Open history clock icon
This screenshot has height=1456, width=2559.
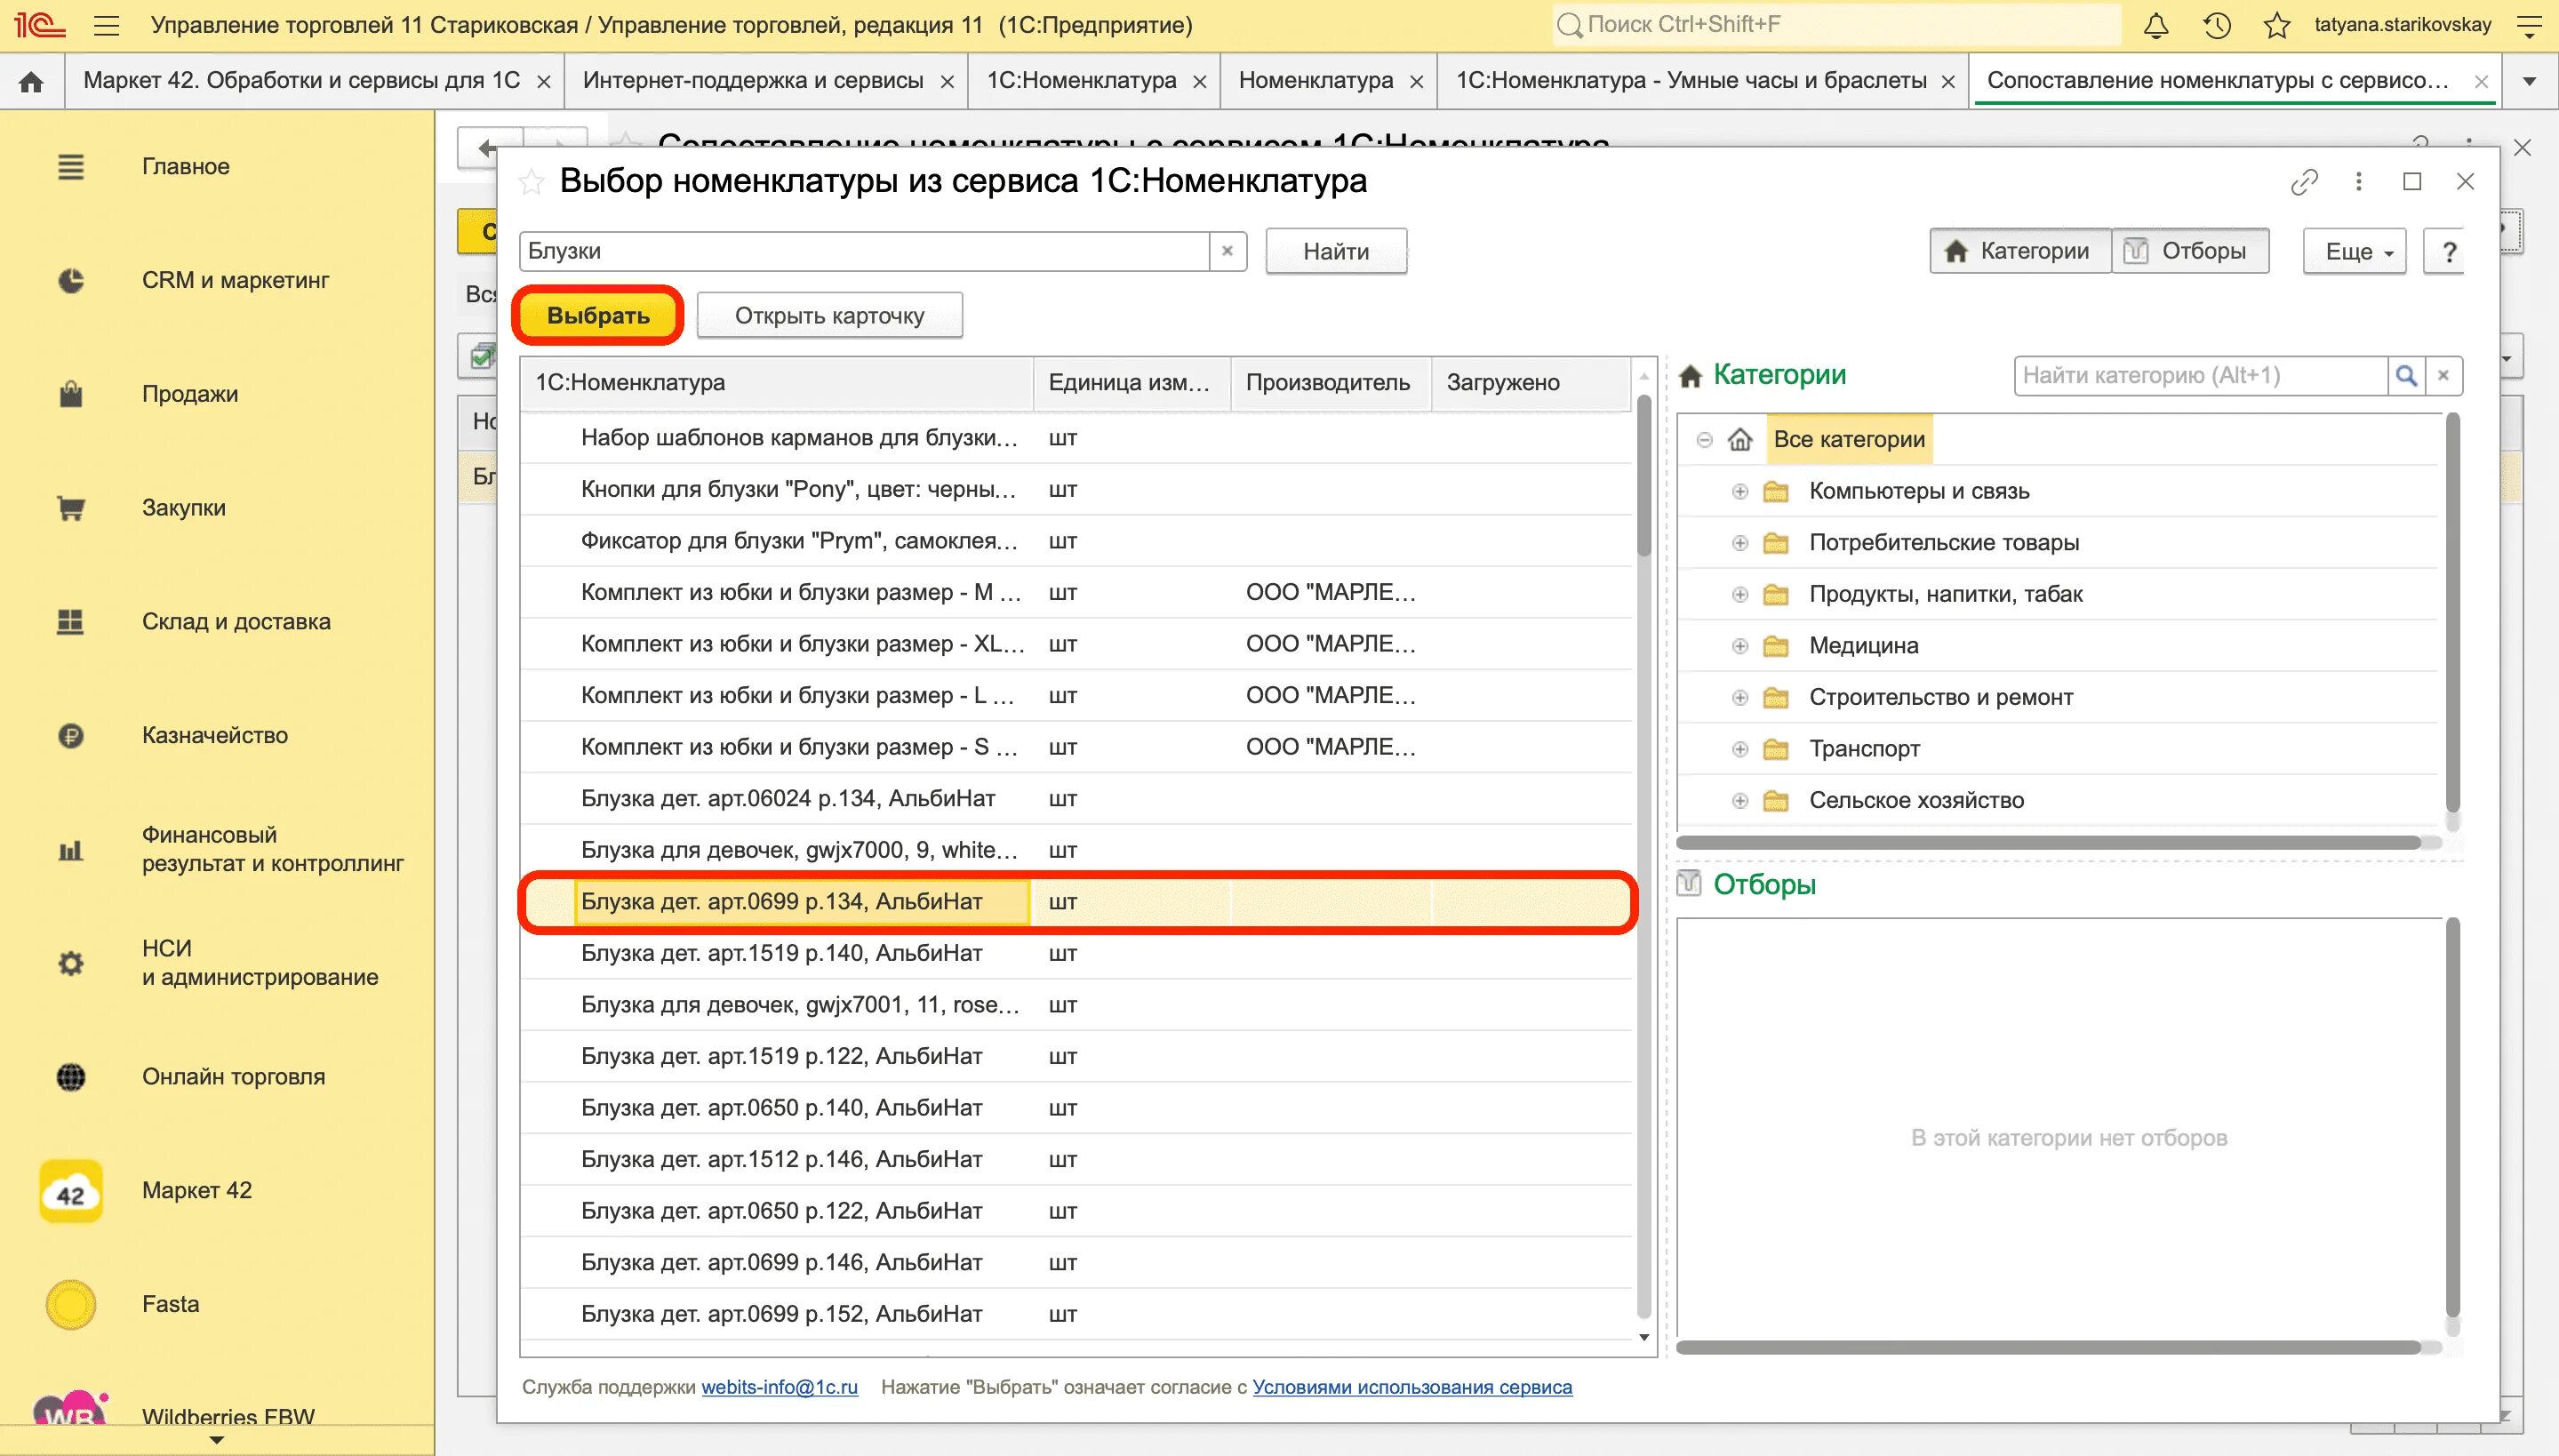pos(2217,25)
